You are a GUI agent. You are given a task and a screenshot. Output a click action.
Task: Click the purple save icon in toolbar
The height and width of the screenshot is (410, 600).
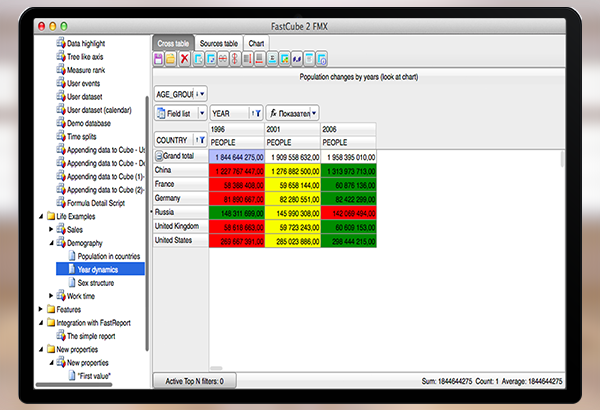pos(158,60)
